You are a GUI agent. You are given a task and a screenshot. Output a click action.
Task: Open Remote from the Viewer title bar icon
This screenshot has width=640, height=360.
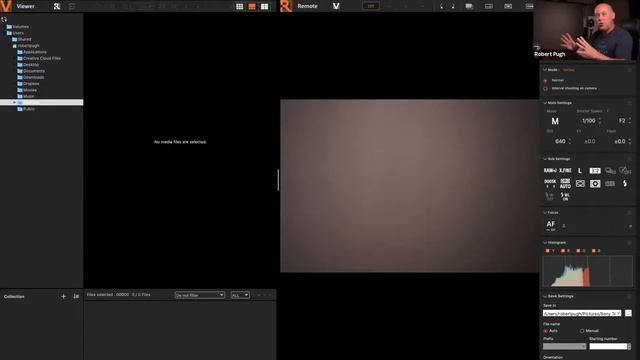pyautogui.click(x=57, y=6)
